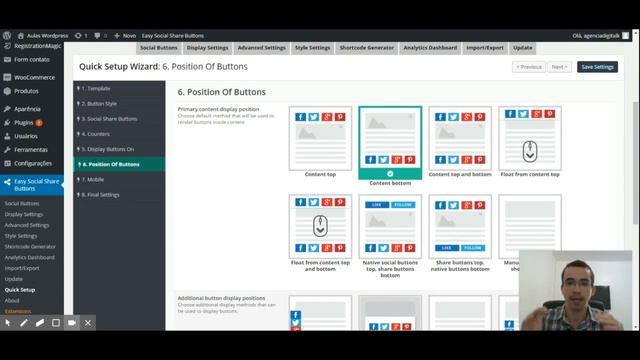Viewport: 640px width, 360px height.
Task: Select the pen drawing annotation tool
Action: (x=24, y=323)
